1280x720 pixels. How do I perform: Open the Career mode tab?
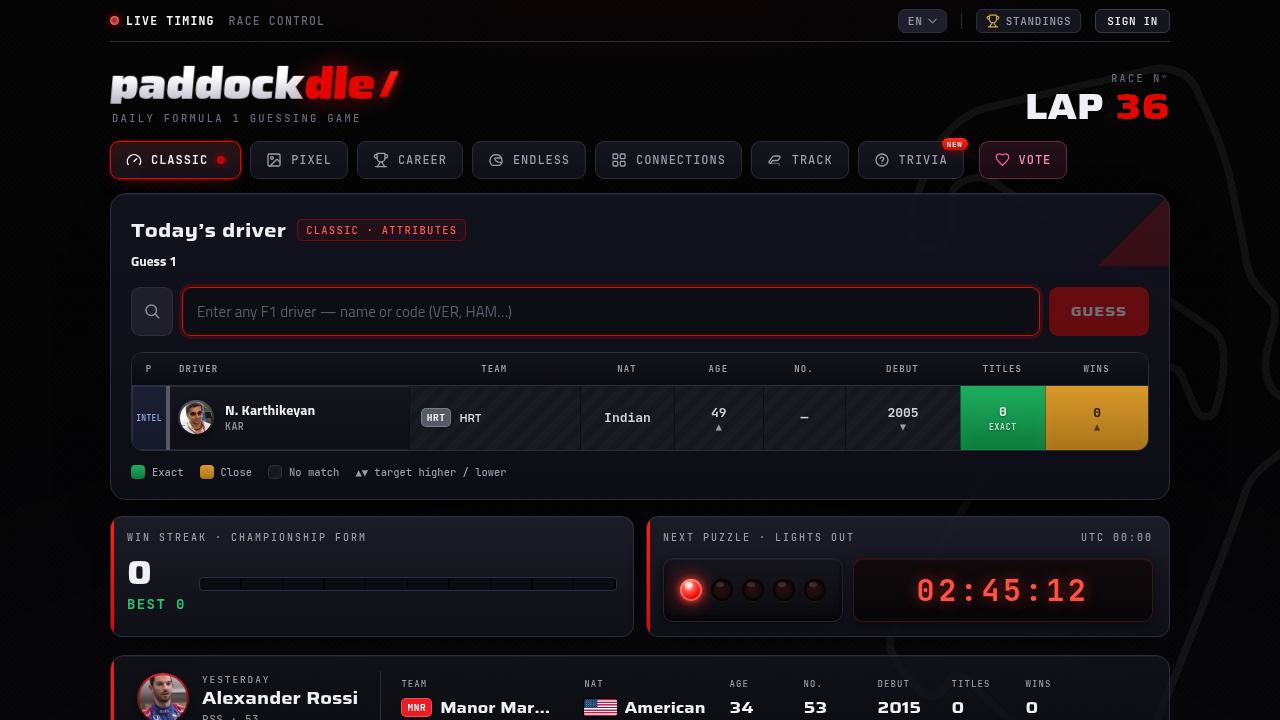pos(410,160)
